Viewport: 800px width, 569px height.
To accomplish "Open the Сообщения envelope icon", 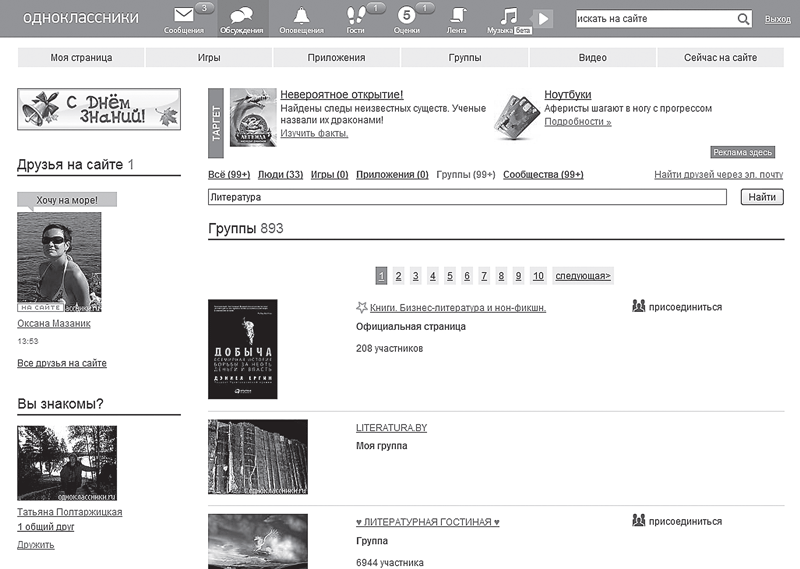I will point(183,15).
